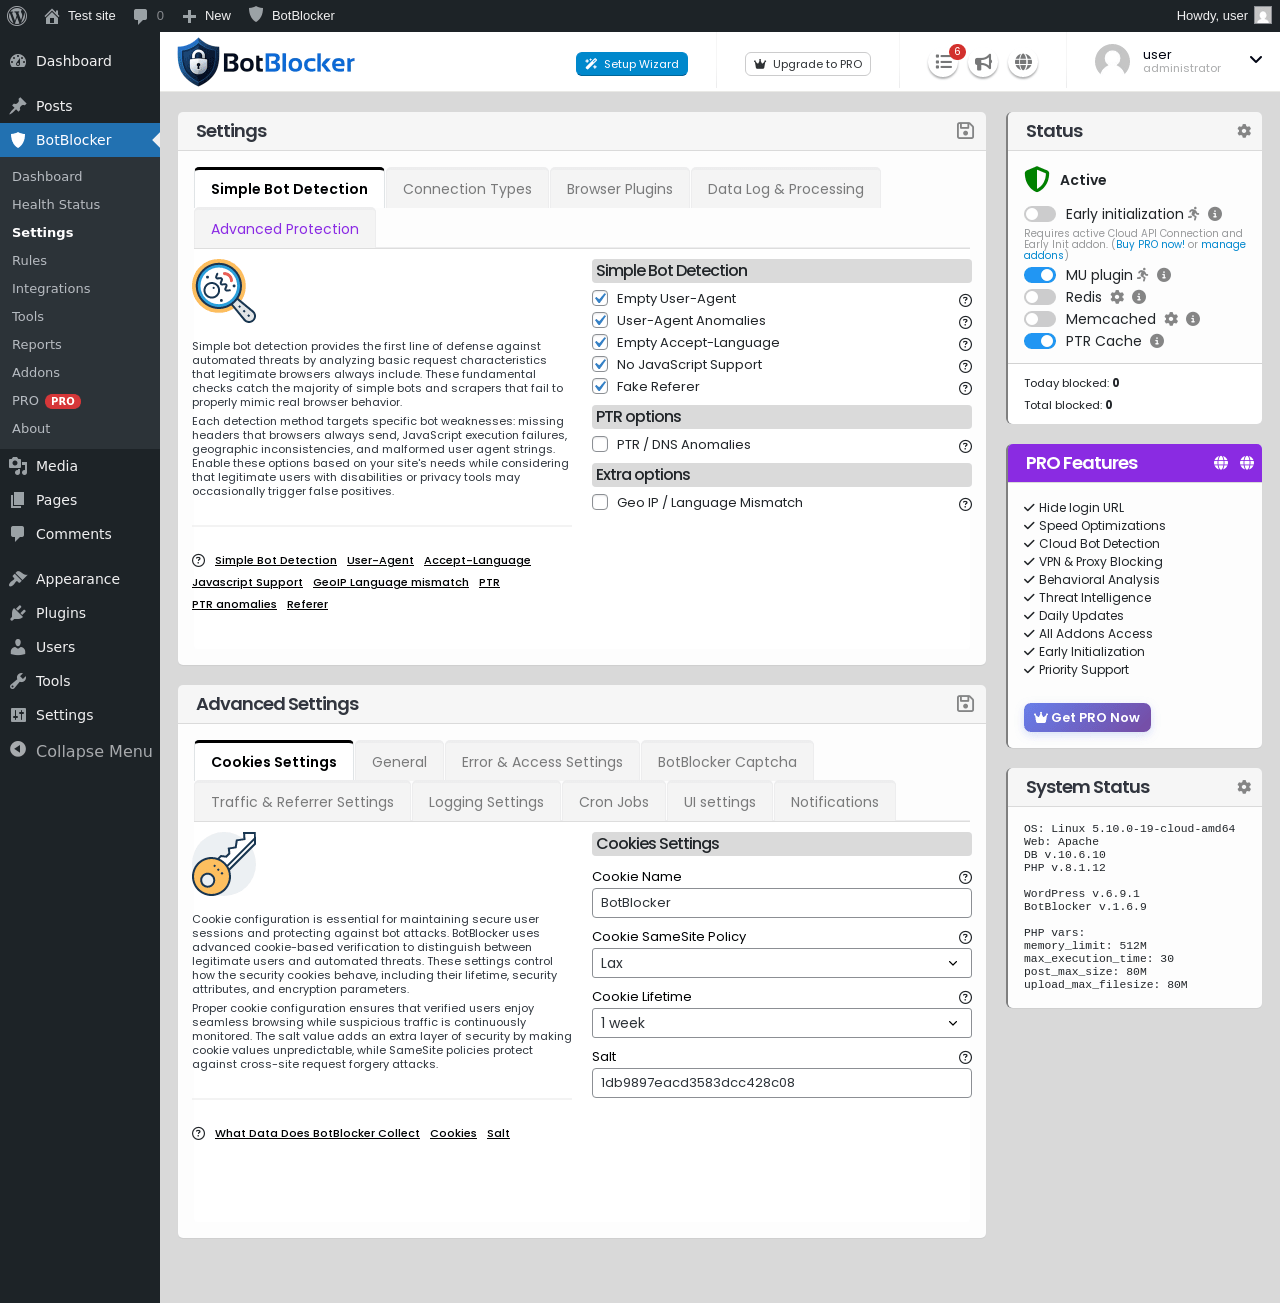Switch to Connection Types tab
The image size is (1280, 1303).
point(467,189)
